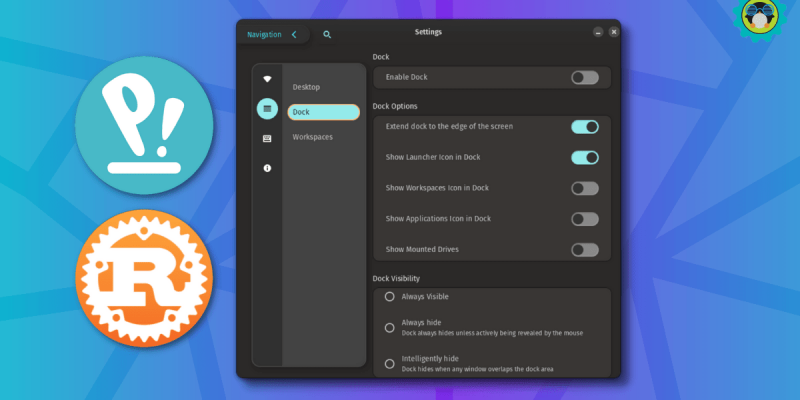Open the About info icon
Viewport: 800px width, 400px height.
[x=267, y=168]
